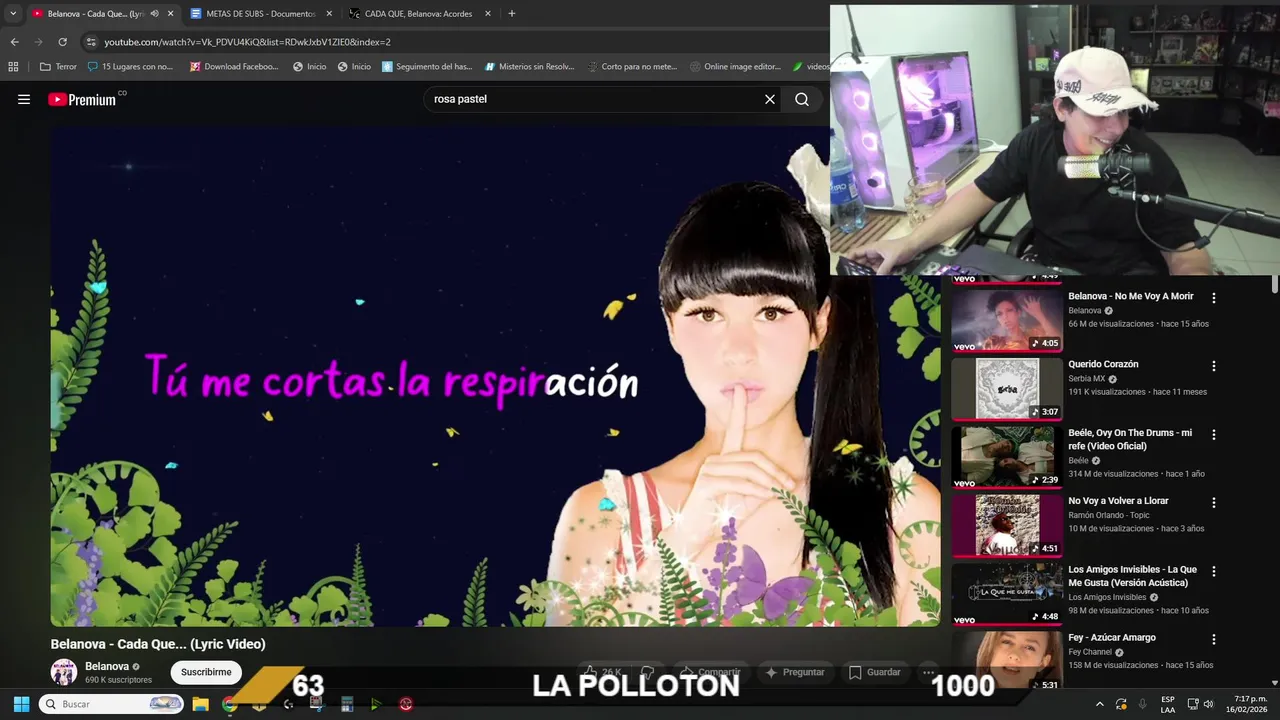Viewport: 1280px width, 720px height.
Task: Open the YouTube guide hamburger menu
Action: pos(24,99)
